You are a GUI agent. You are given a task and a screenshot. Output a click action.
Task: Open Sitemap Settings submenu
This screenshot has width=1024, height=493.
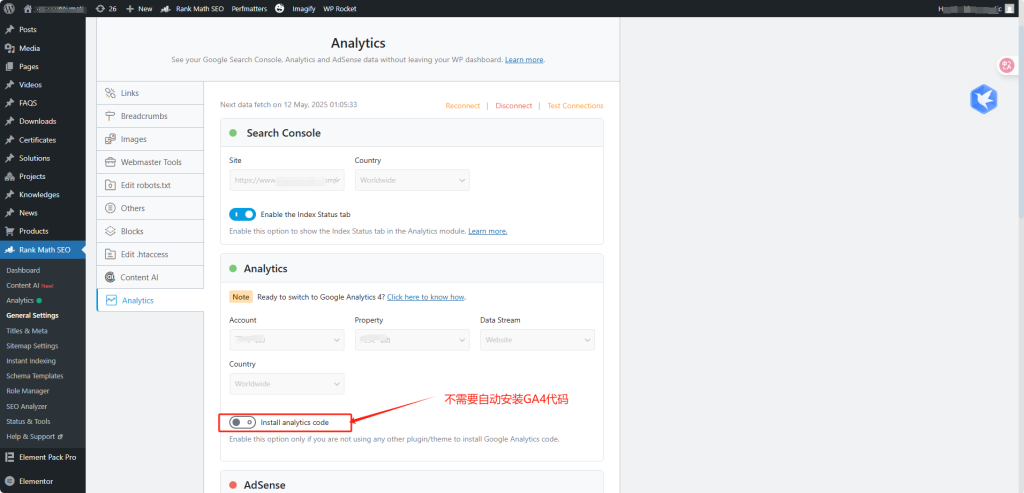click(32, 346)
